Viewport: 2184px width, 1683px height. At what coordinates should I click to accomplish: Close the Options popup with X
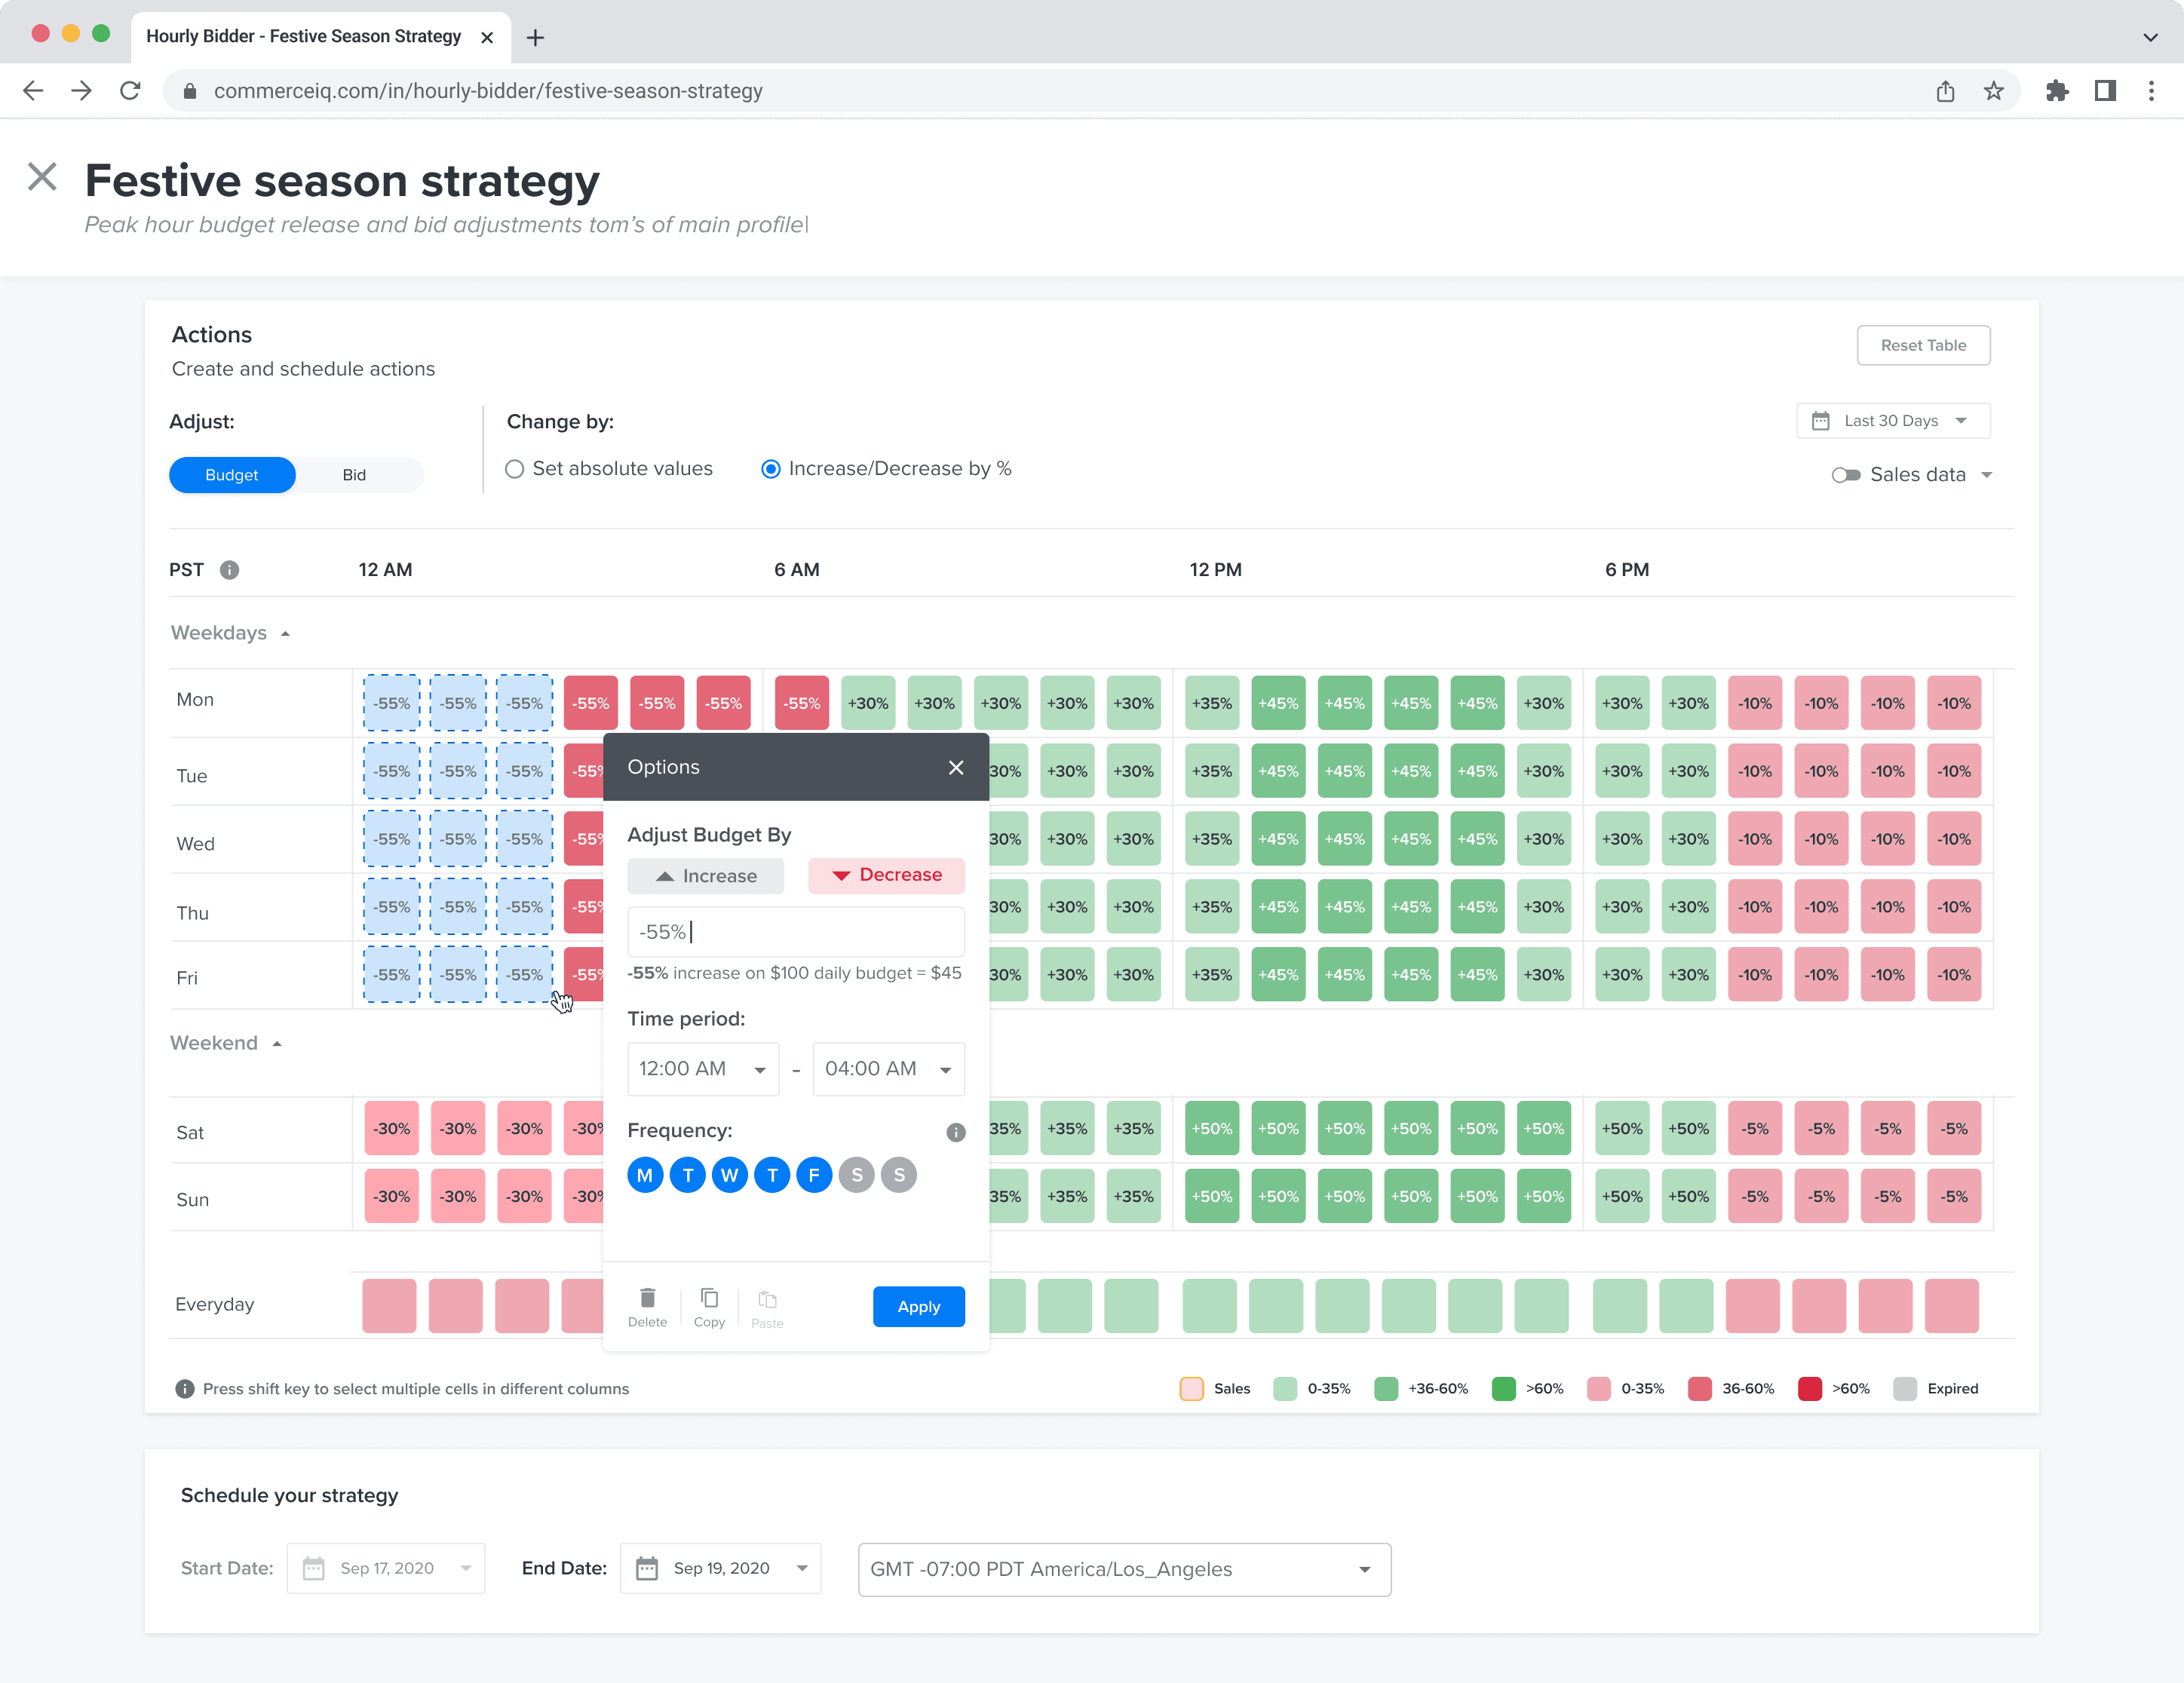pos(955,767)
